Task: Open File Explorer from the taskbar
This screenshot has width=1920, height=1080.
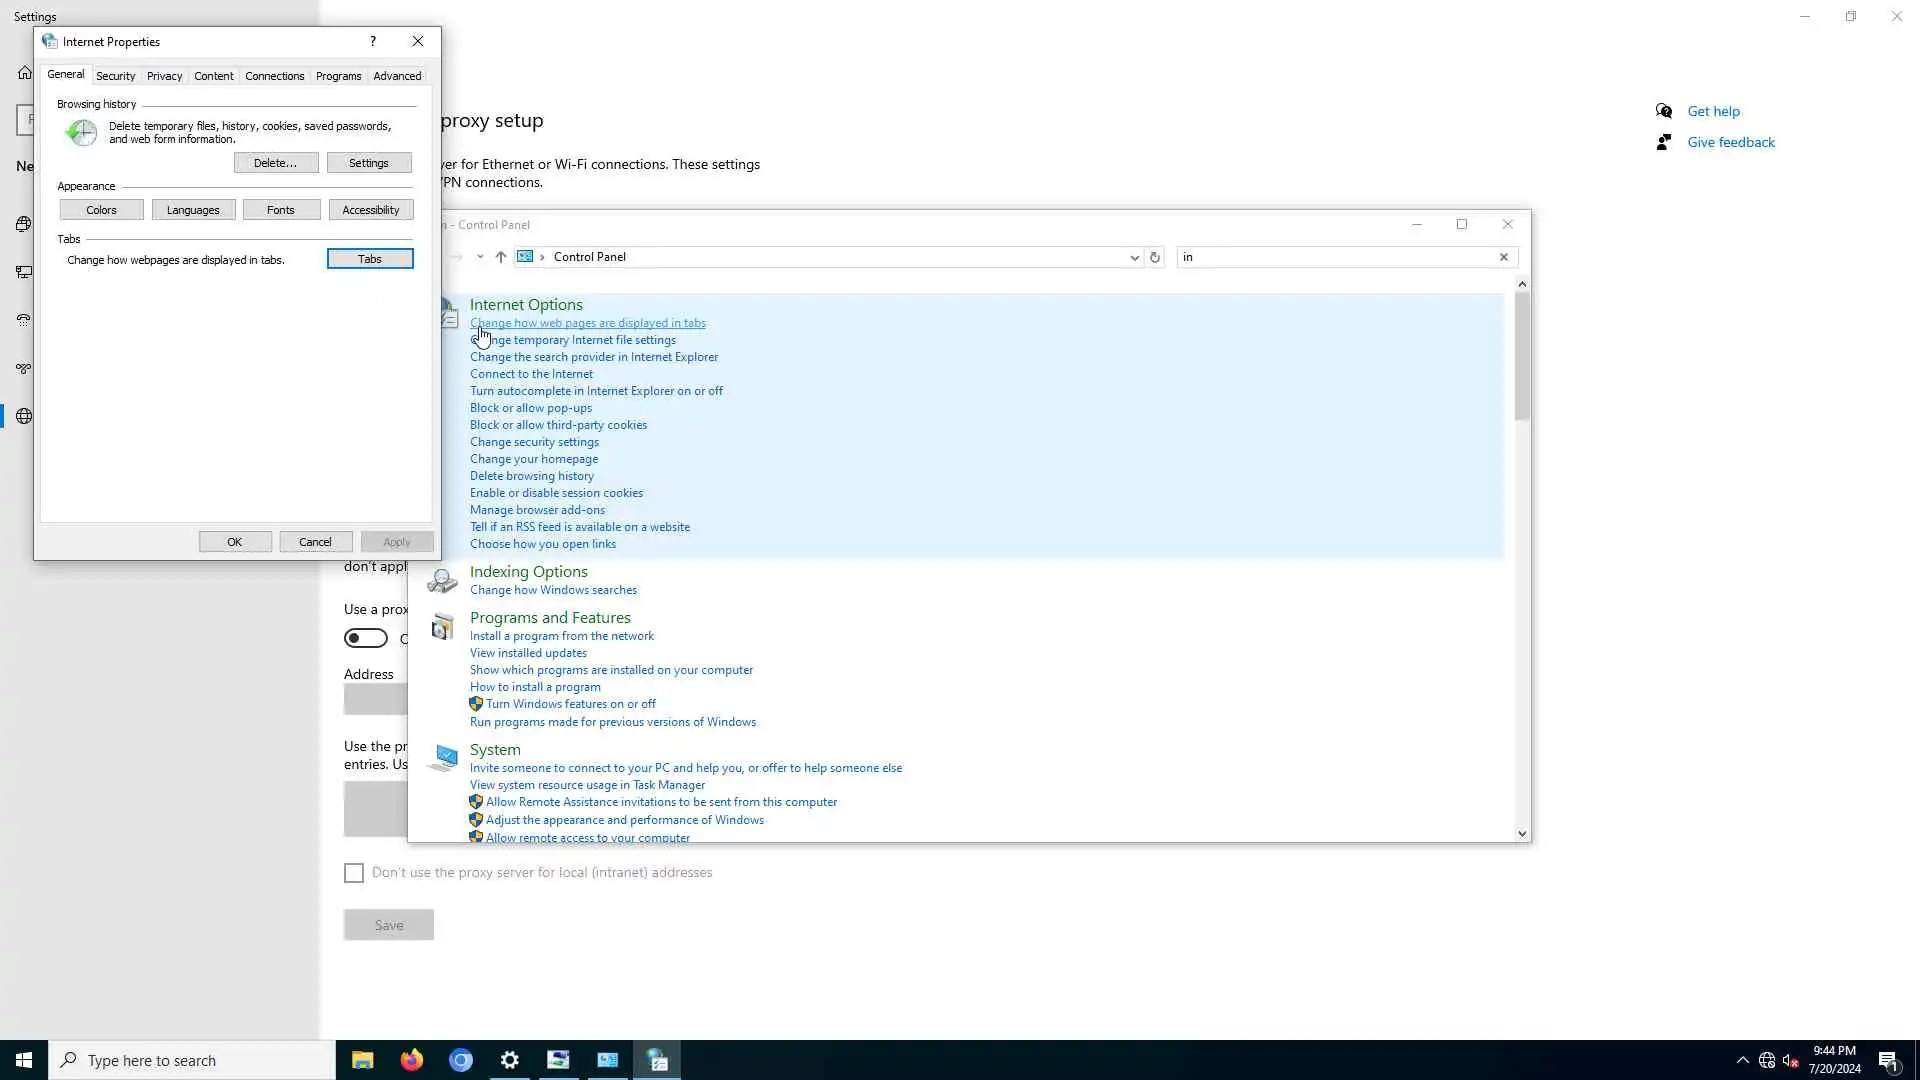Action: (x=362, y=1060)
